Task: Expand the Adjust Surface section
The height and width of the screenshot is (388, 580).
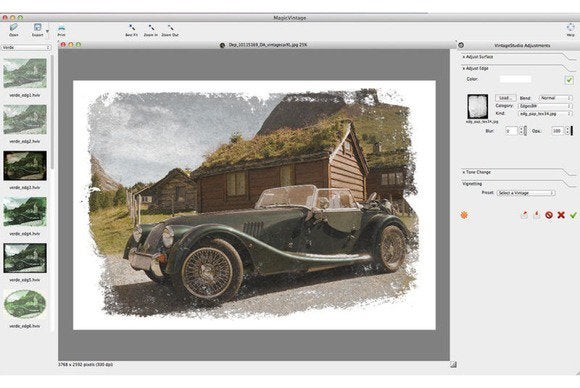Action: pos(478,57)
